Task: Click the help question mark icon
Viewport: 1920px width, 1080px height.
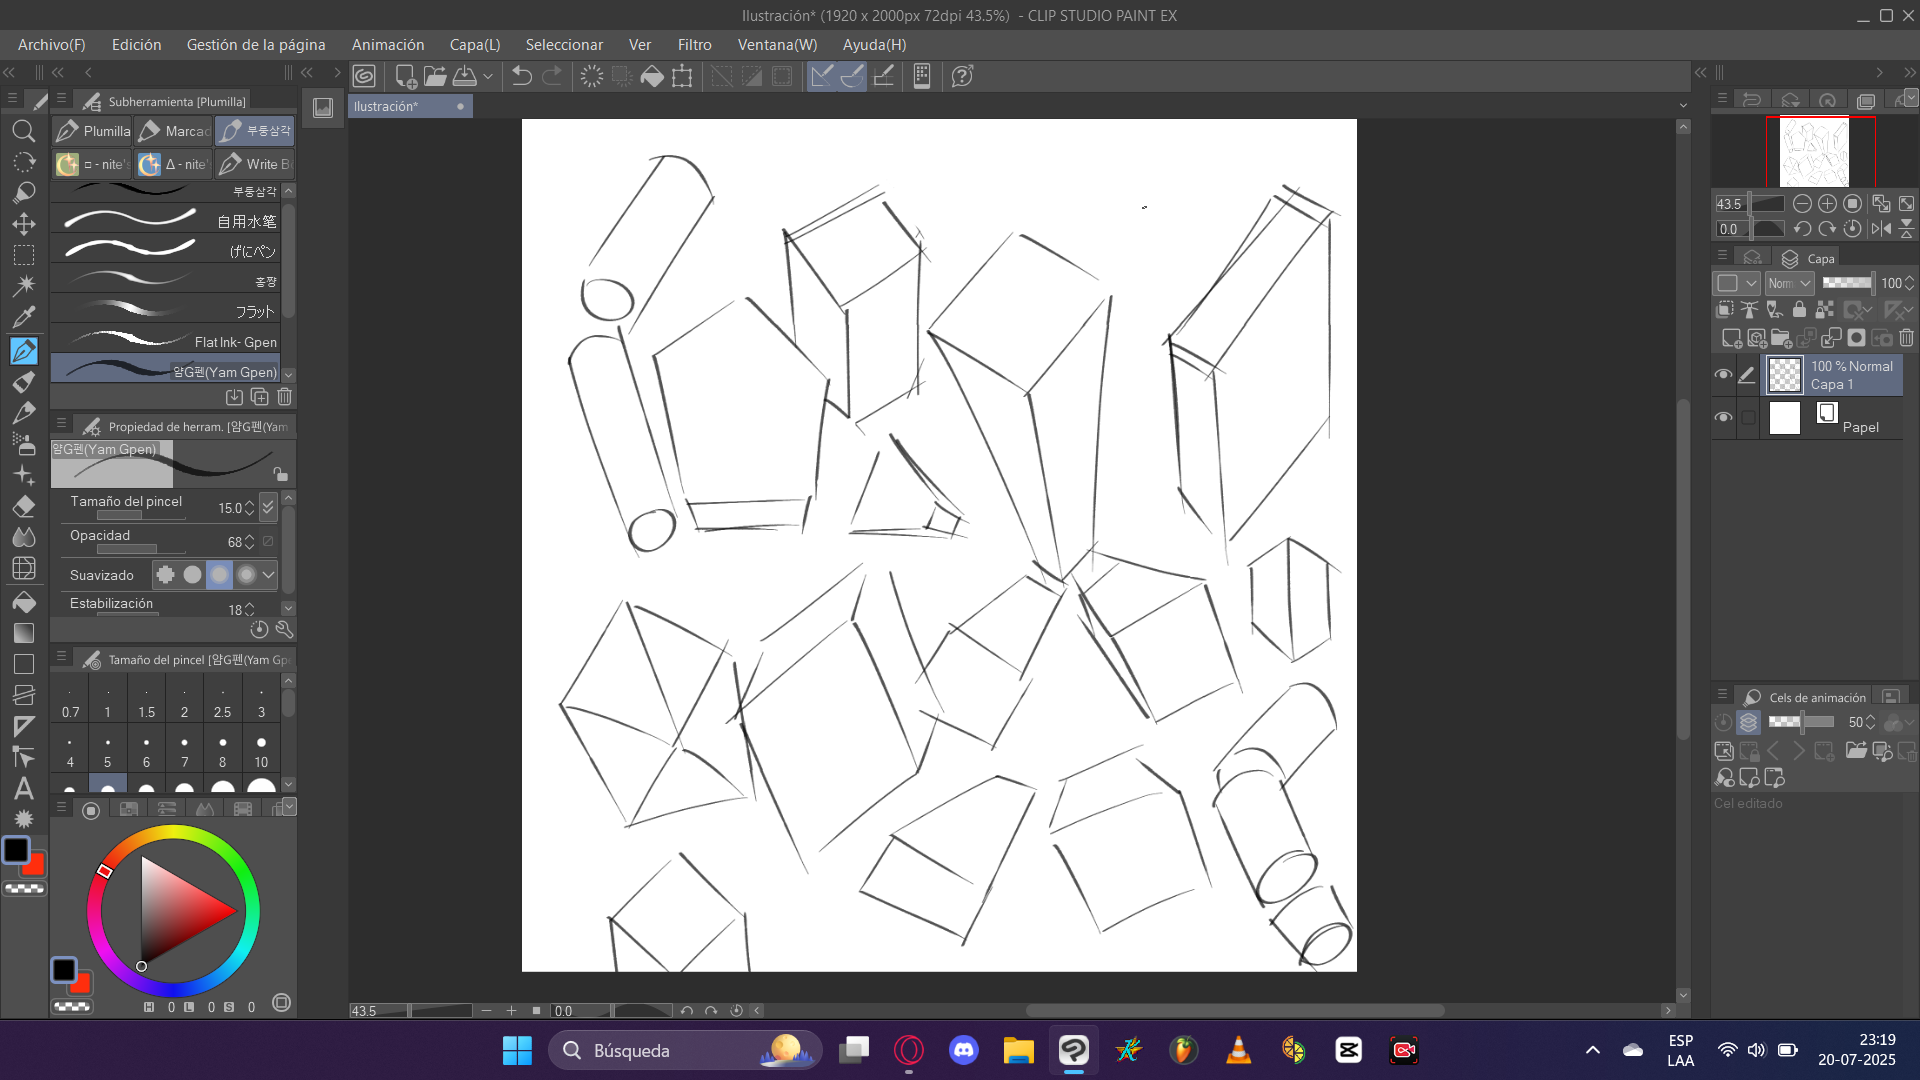Action: pyautogui.click(x=962, y=76)
